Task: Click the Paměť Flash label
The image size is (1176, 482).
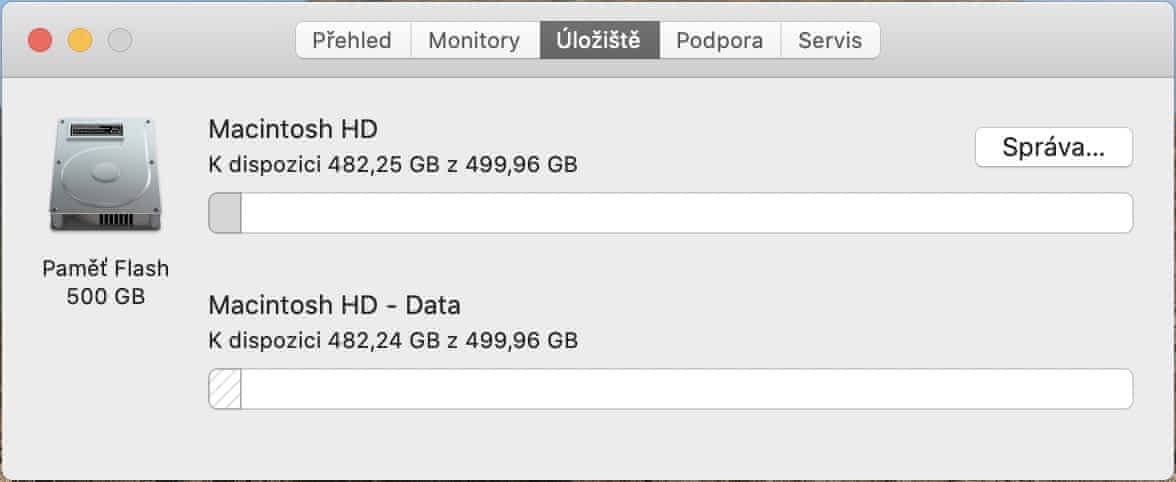Action: pos(105,269)
